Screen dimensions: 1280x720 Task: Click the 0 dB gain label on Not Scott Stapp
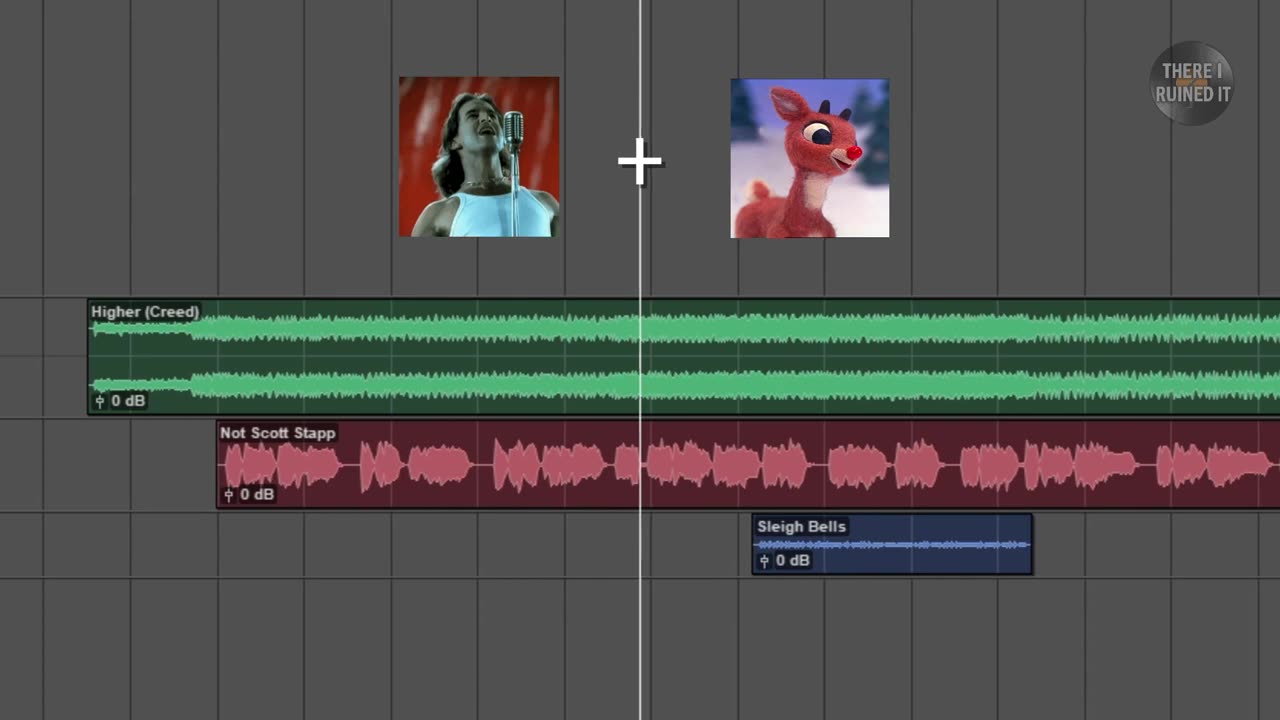257,494
